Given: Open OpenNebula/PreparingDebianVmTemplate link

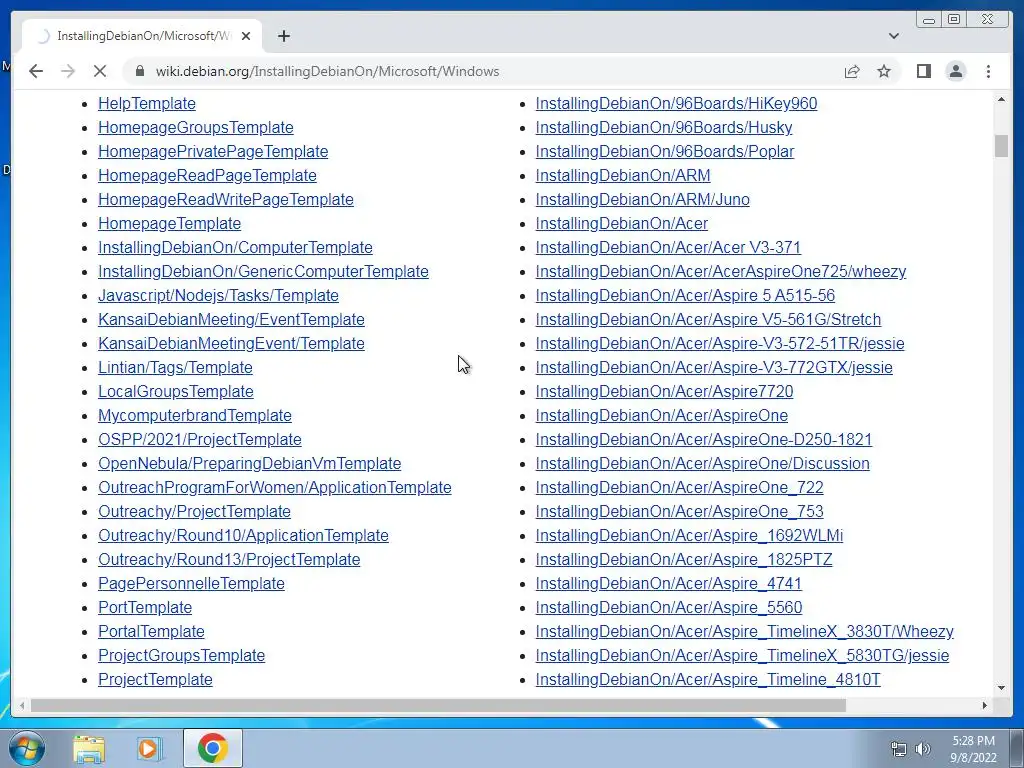Looking at the screenshot, I should coord(249,463).
